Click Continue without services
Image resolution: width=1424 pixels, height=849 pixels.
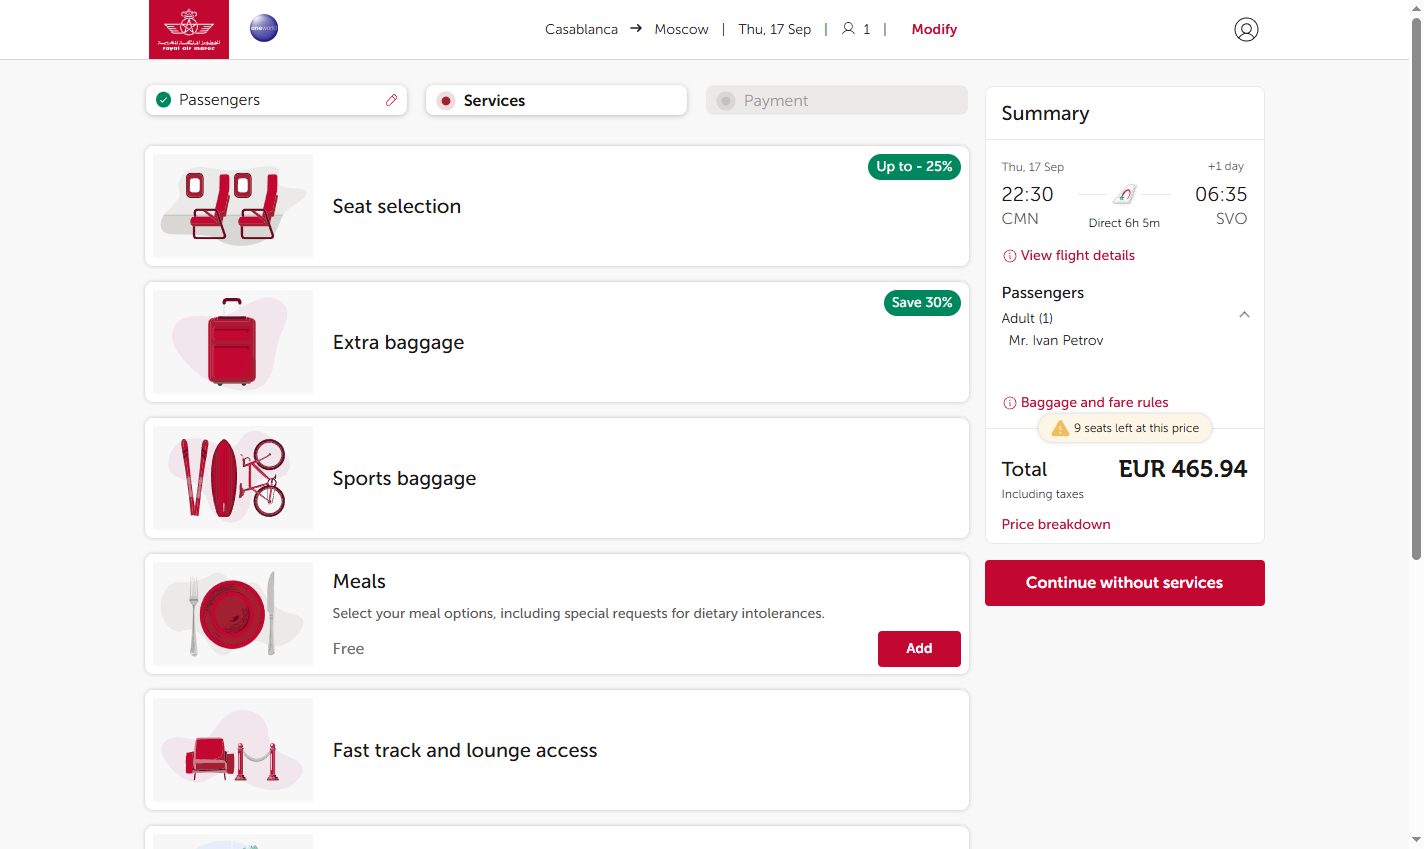pos(1125,583)
